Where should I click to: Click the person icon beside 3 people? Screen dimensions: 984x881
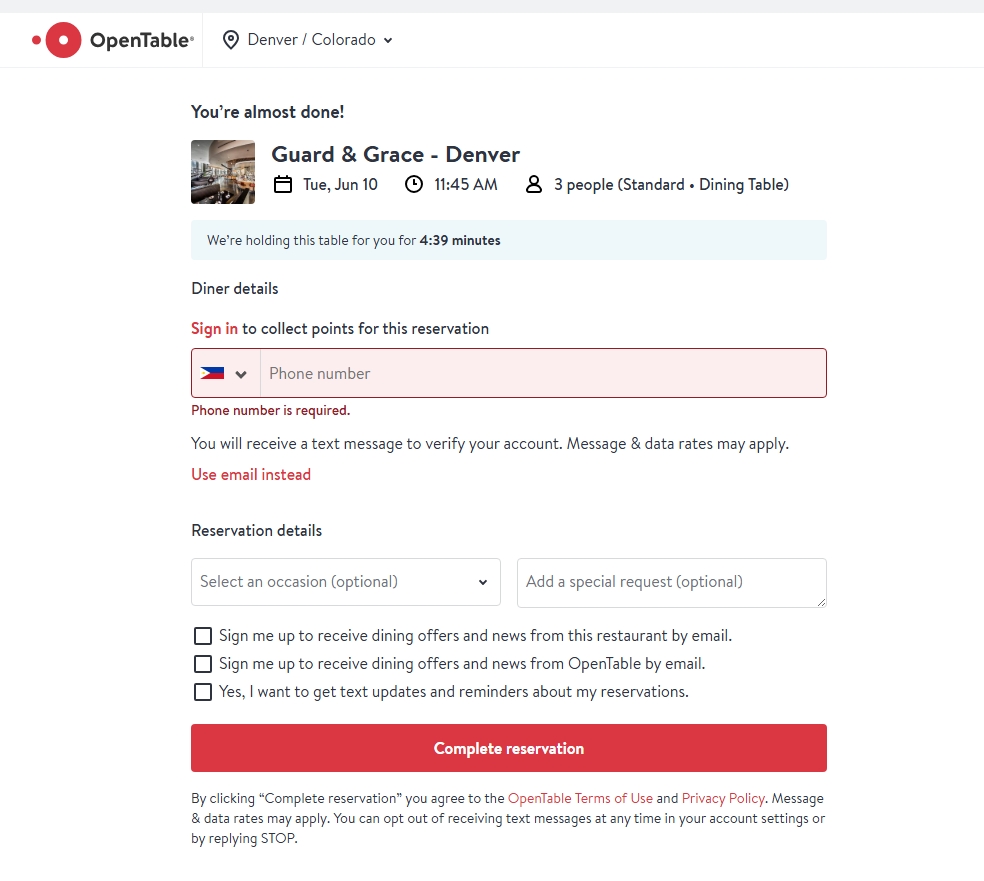point(533,184)
